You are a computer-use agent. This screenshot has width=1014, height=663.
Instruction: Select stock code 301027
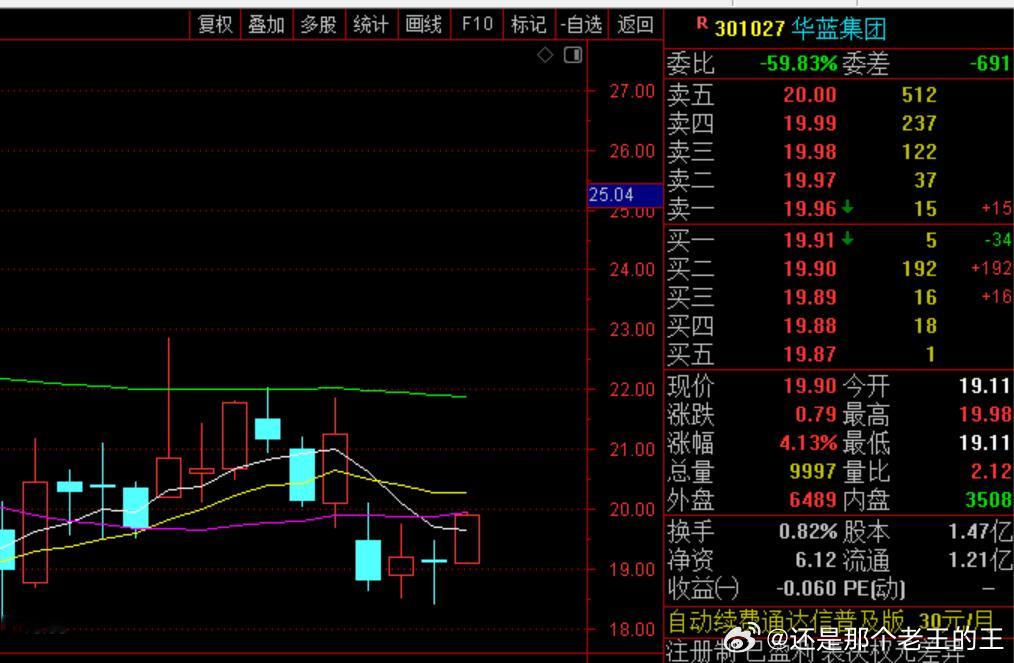(x=750, y=28)
